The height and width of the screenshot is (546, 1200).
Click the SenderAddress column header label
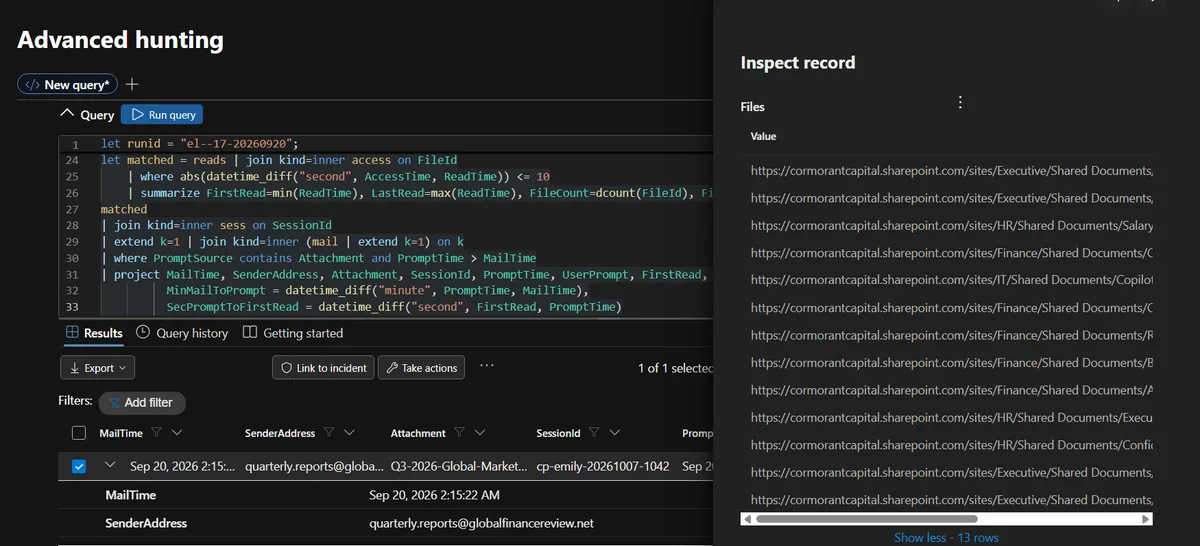pos(280,433)
